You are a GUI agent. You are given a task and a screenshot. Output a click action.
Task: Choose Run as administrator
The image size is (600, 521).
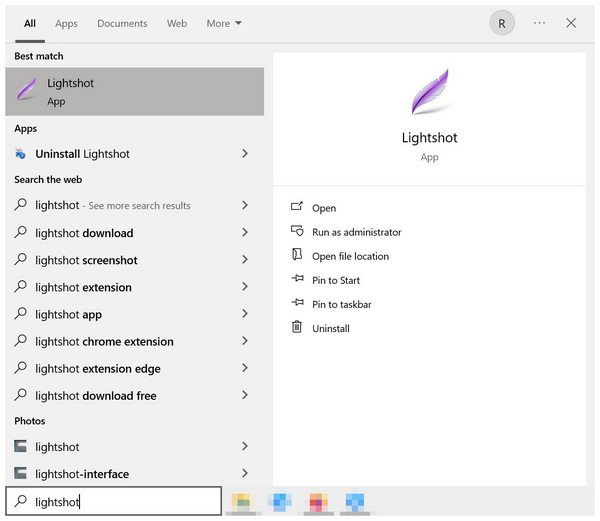(x=357, y=232)
